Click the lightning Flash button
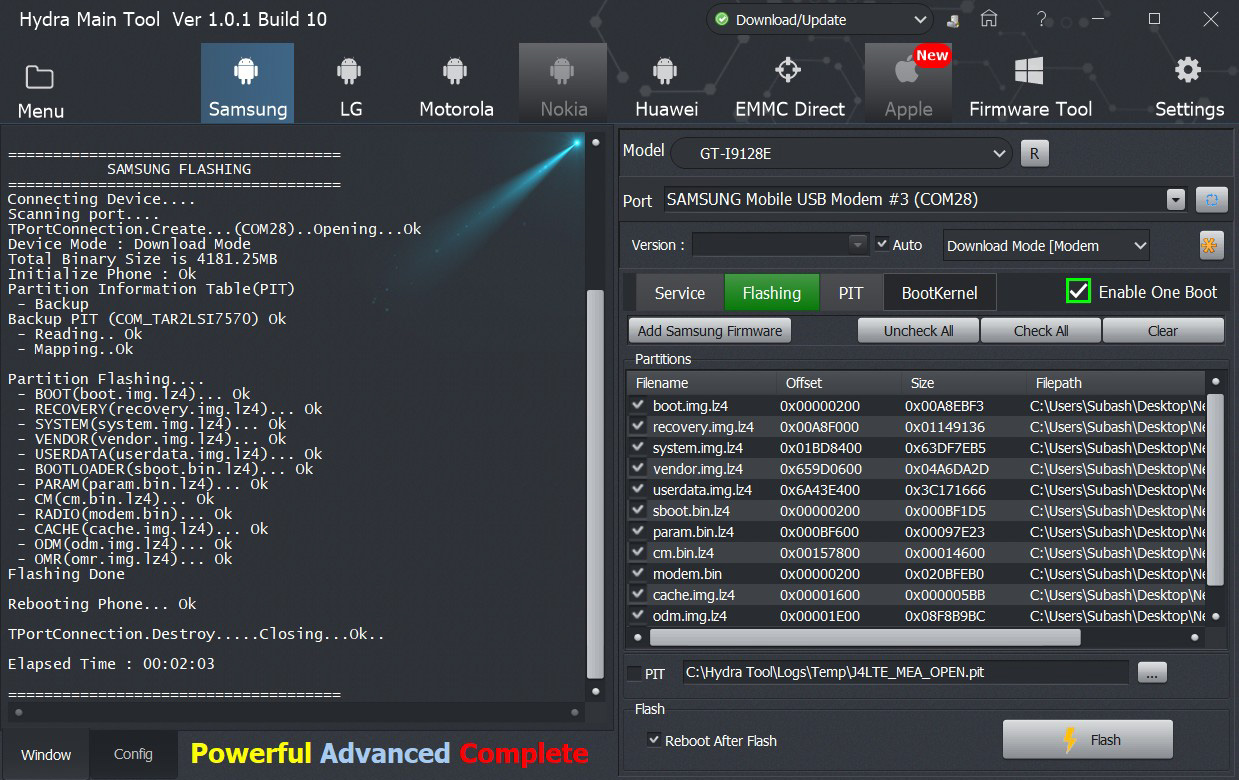The width and height of the screenshot is (1239, 780). pyautogui.click(x=1088, y=740)
